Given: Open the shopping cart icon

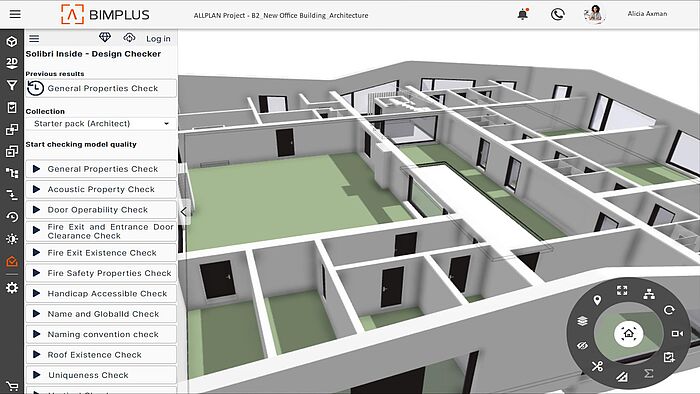Looking at the screenshot, I should (12, 386).
